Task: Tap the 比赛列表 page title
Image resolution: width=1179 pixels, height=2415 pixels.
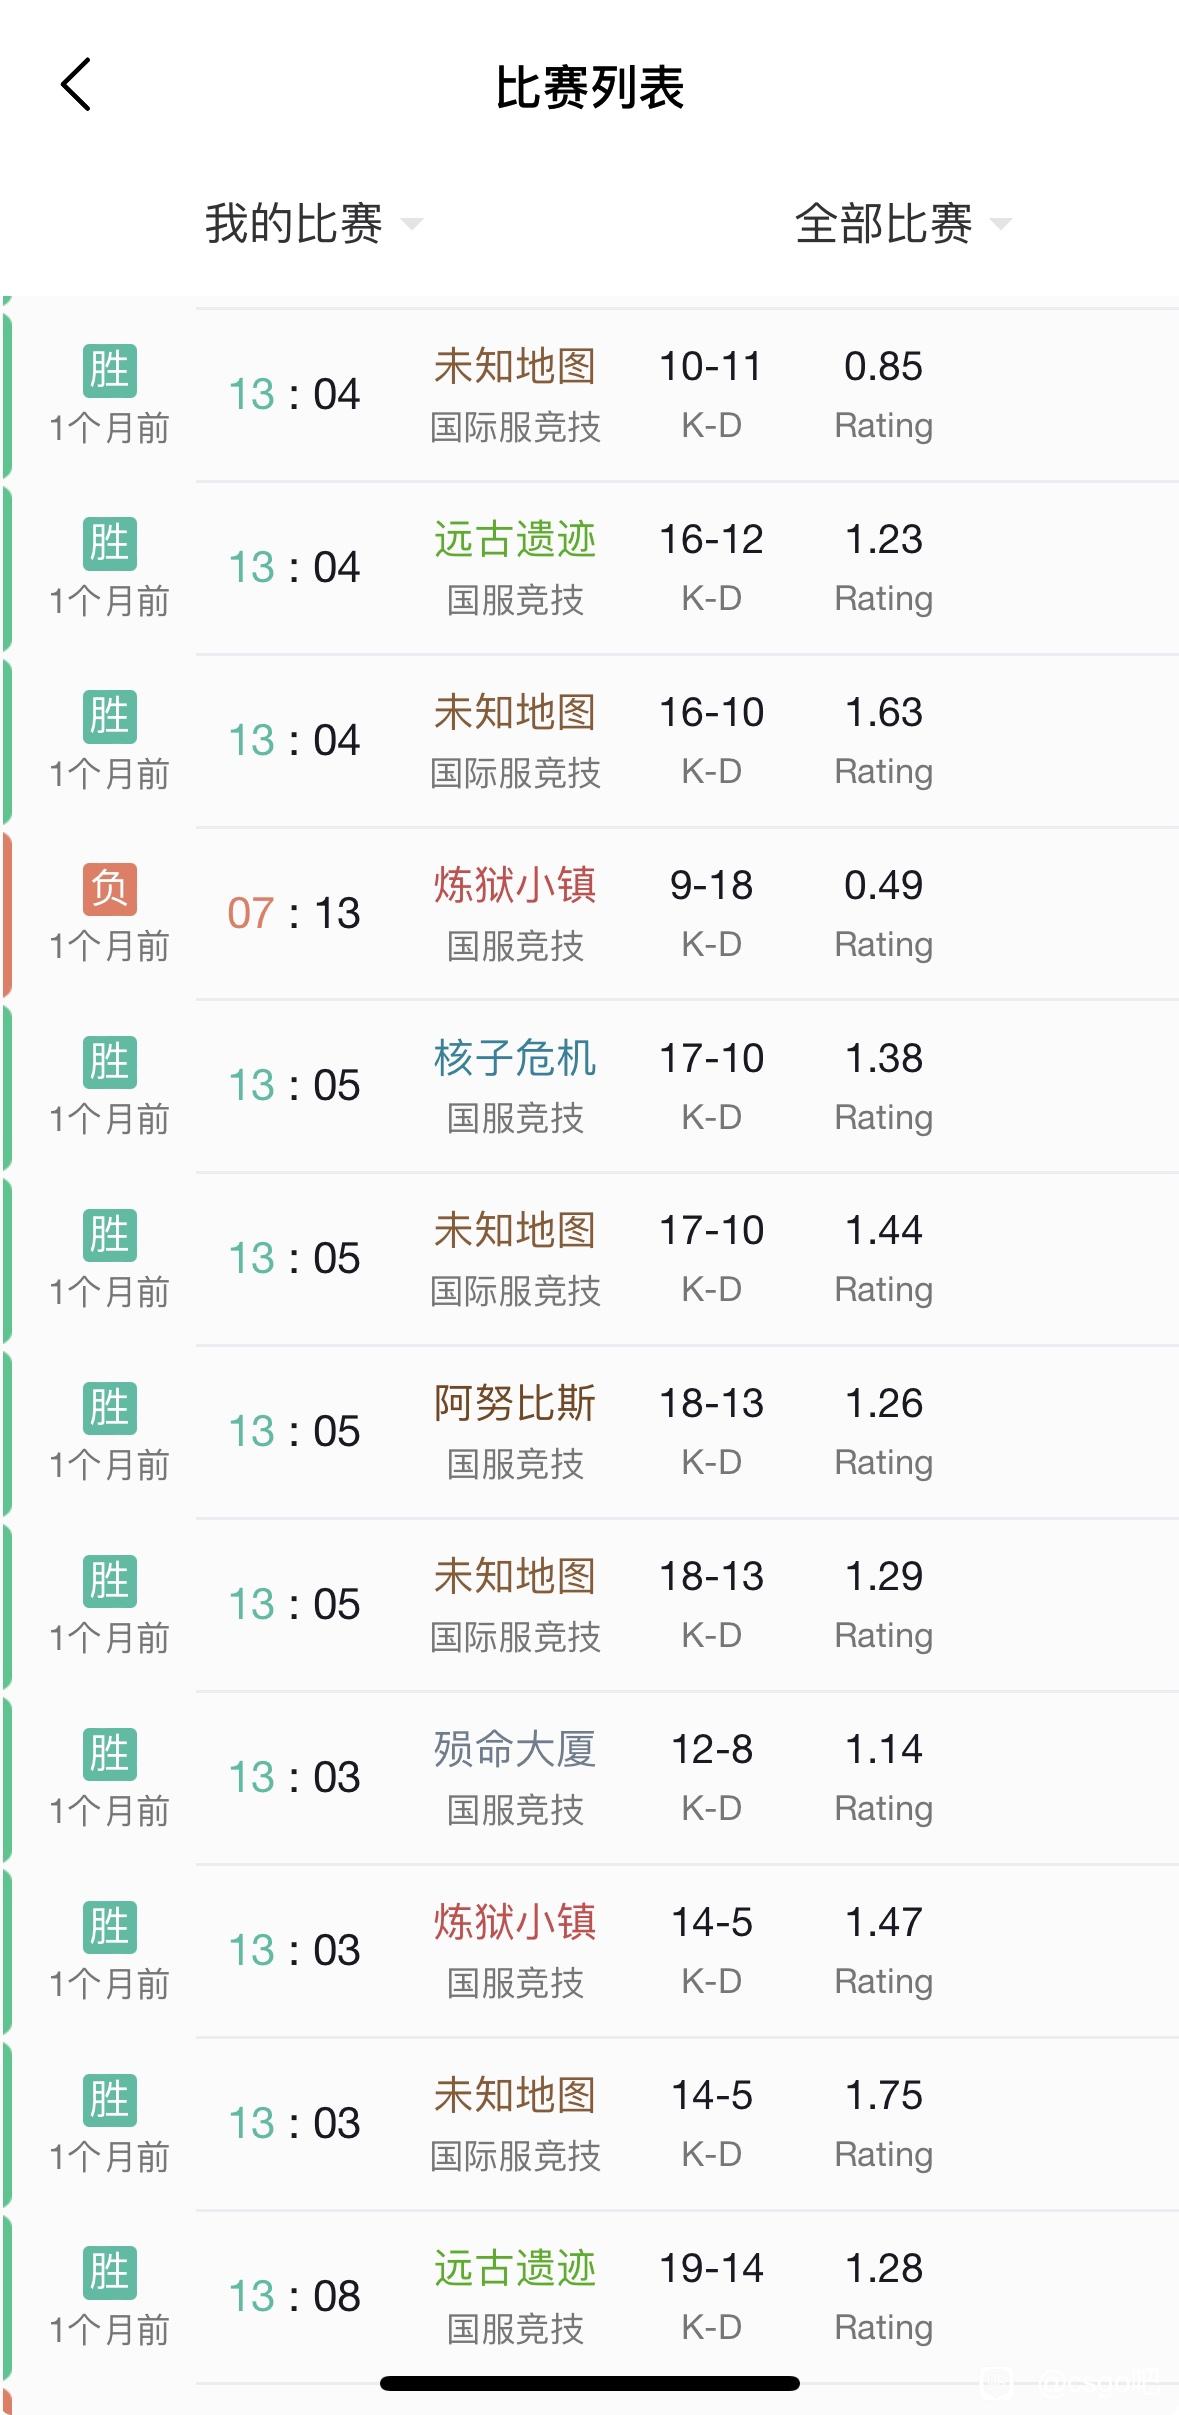Action: 589,87
